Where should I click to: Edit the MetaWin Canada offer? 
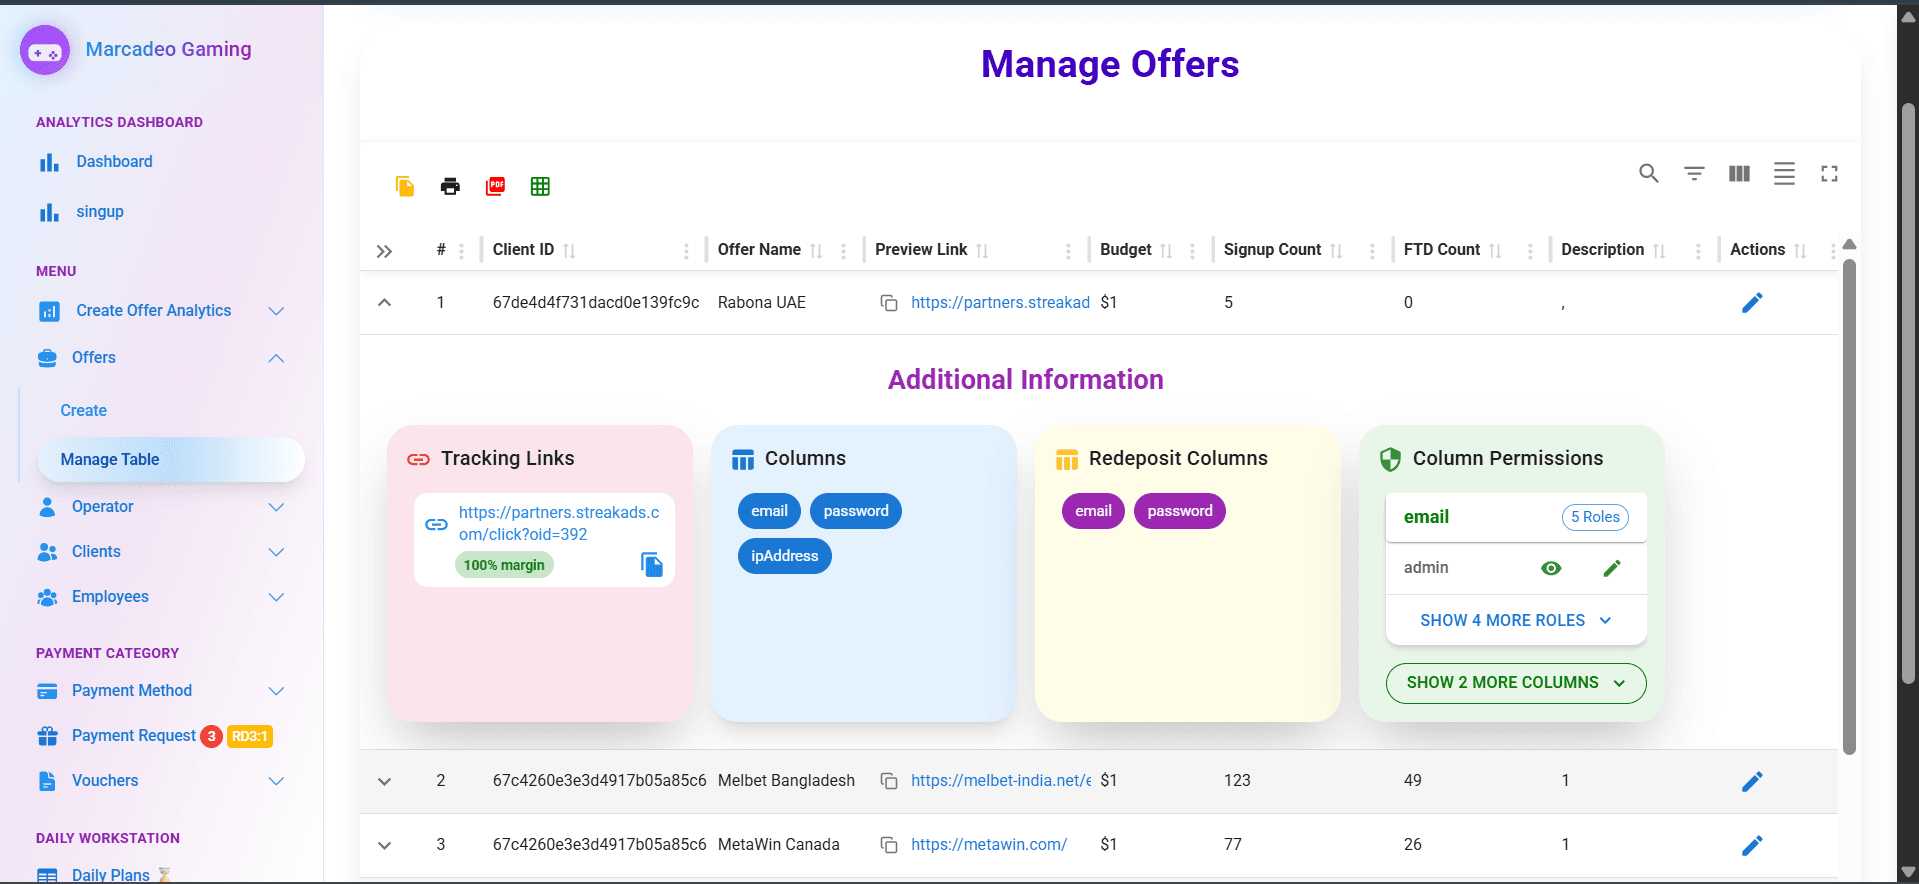[x=1752, y=845]
